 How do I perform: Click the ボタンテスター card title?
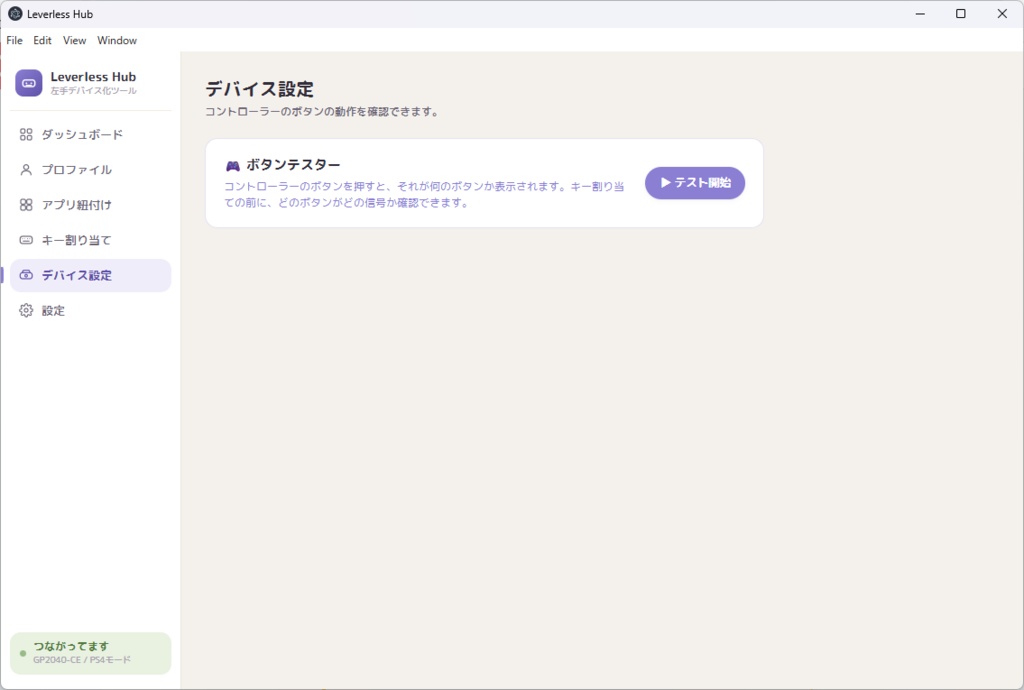point(293,165)
